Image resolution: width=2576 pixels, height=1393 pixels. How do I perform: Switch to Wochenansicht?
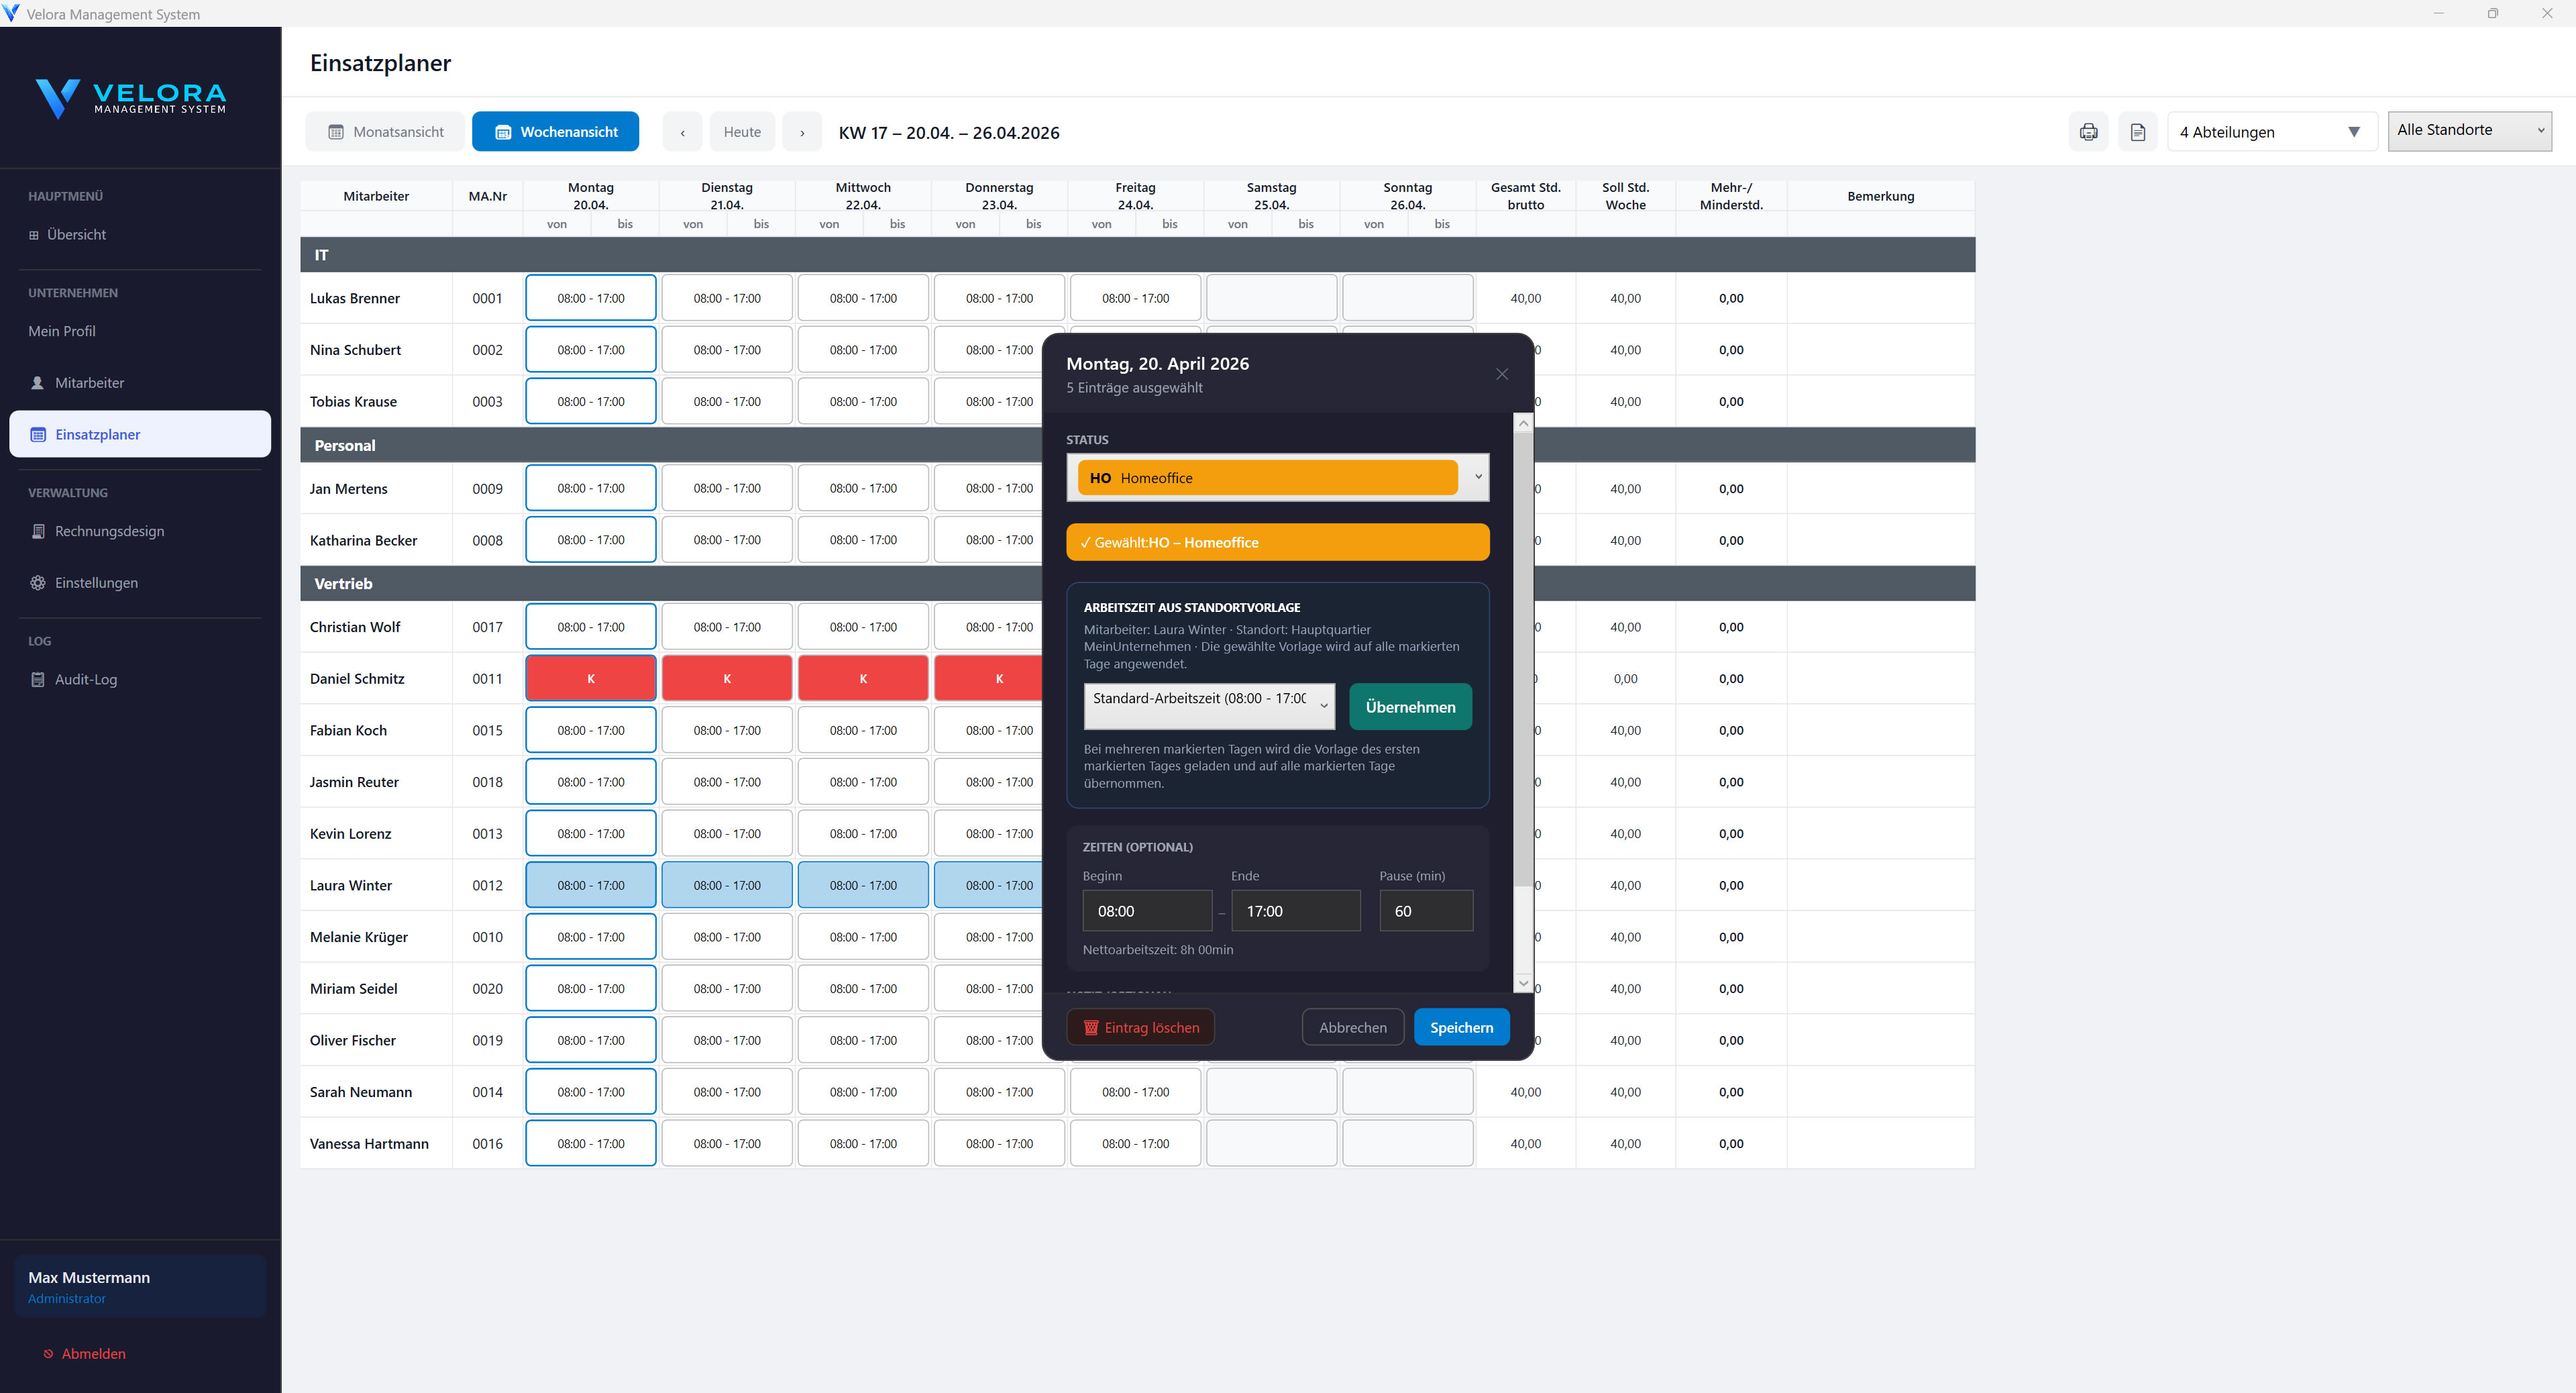coord(555,131)
